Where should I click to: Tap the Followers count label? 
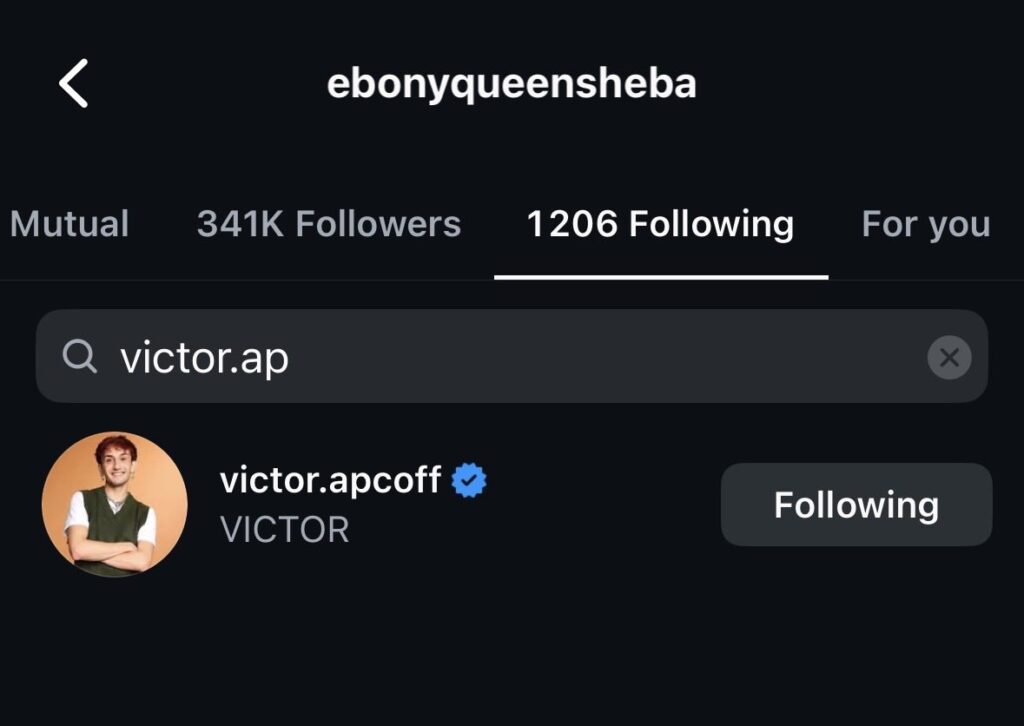point(329,224)
